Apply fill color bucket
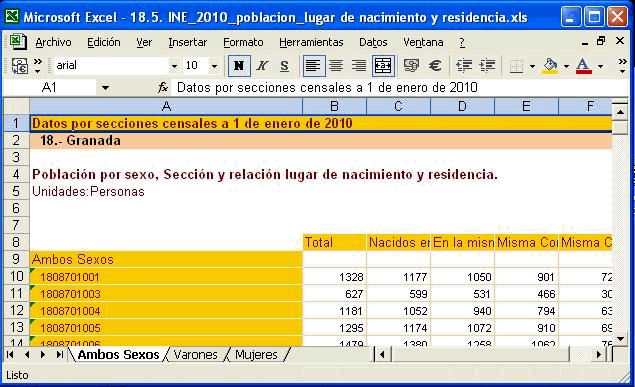This screenshot has width=635, height=387. tap(550, 66)
